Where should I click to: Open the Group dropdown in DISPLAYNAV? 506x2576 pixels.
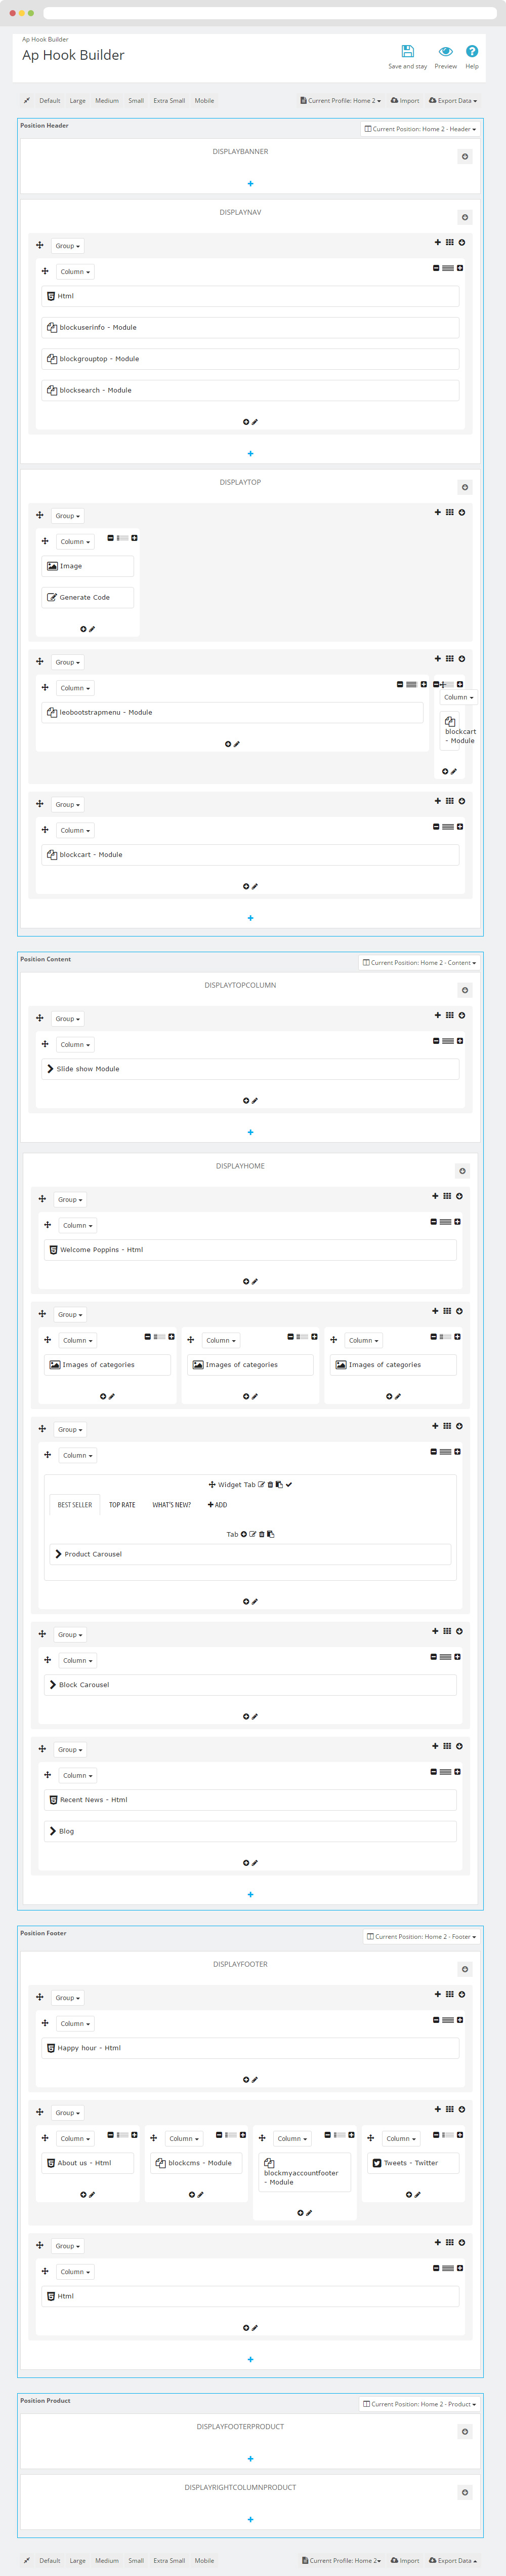68,246
